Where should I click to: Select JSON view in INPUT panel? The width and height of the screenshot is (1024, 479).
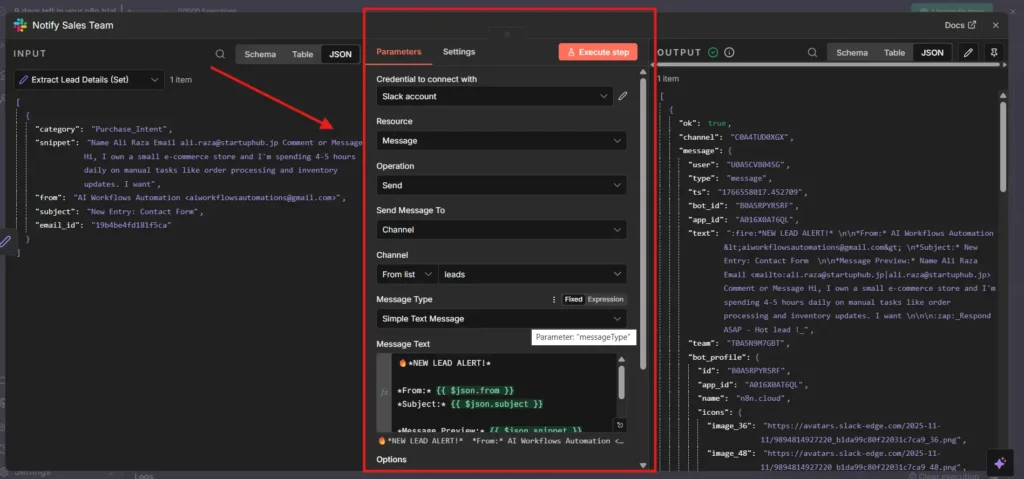click(340, 54)
